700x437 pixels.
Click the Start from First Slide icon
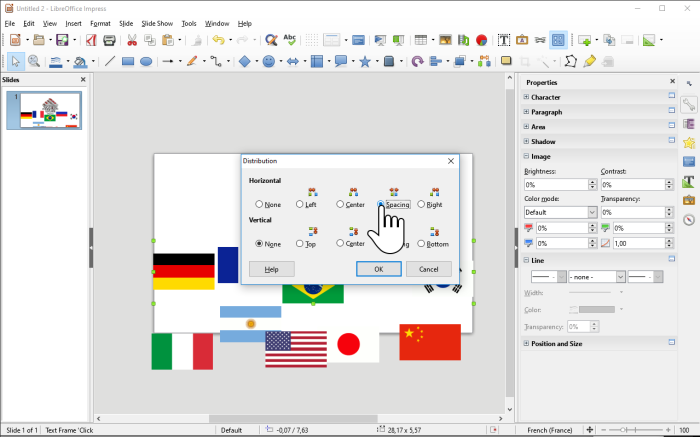point(380,40)
